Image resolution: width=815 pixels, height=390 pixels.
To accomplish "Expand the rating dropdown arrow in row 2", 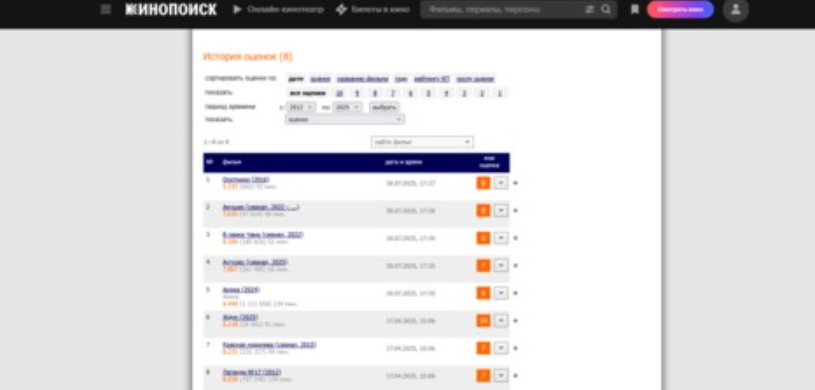I will click(x=501, y=211).
